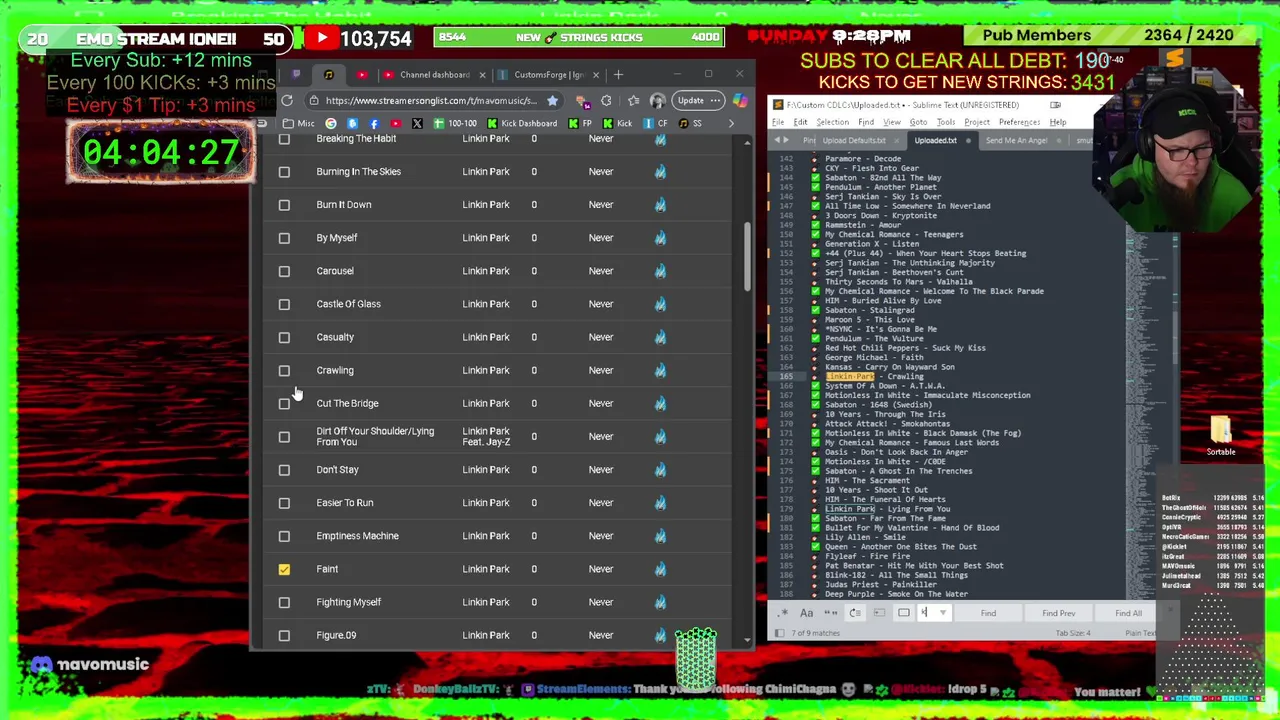Screen dimensions: 1280x720
Task: Open the Goto menu in Sublime Text
Action: pyautogui.click(x=918, y=122)
